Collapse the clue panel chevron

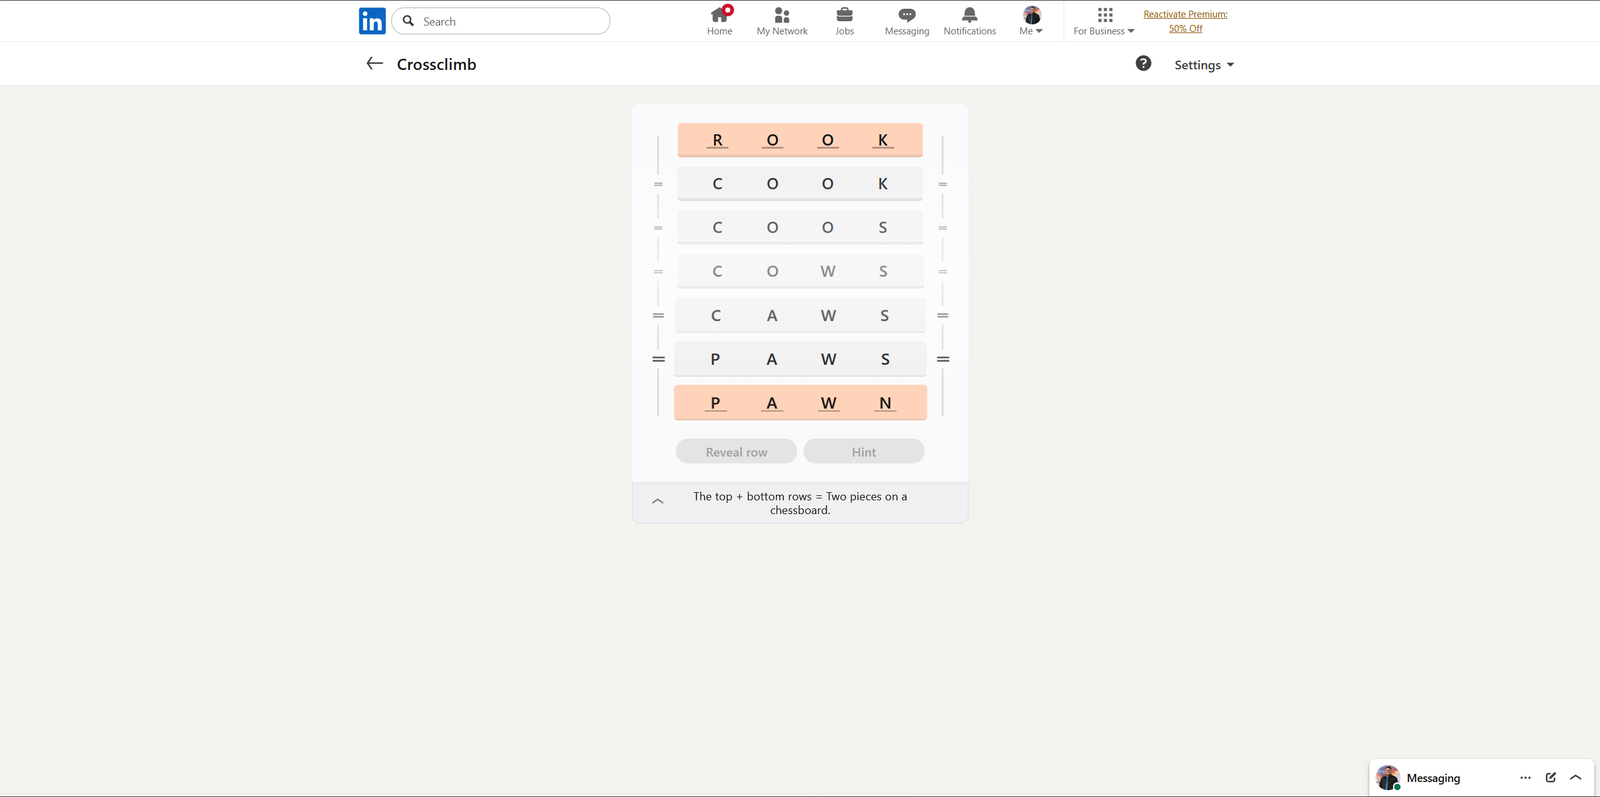click(658, 502)
